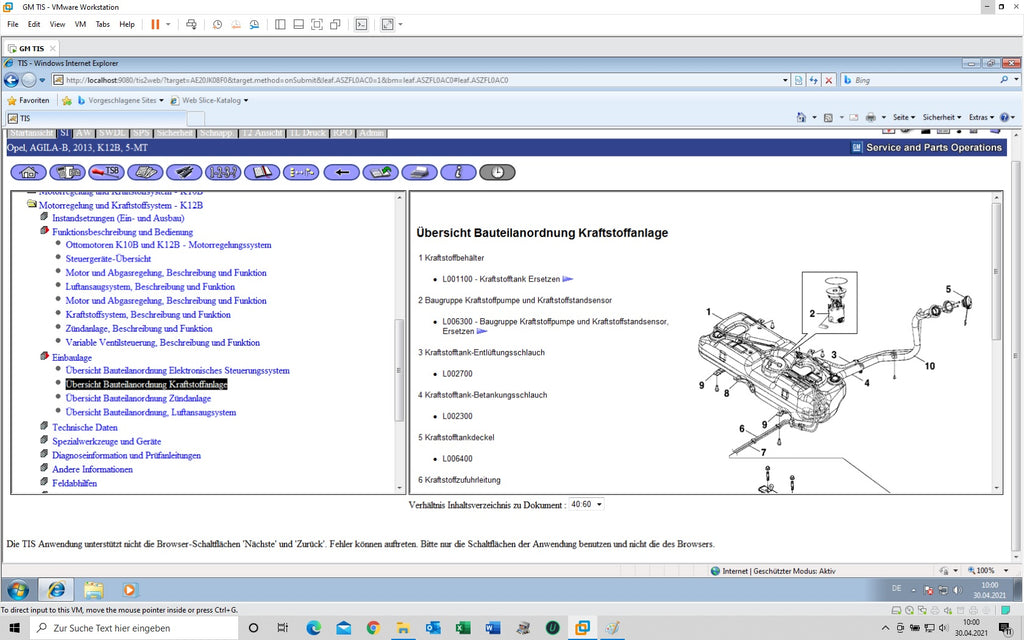Click VMware console view icon

pos(361,24)
